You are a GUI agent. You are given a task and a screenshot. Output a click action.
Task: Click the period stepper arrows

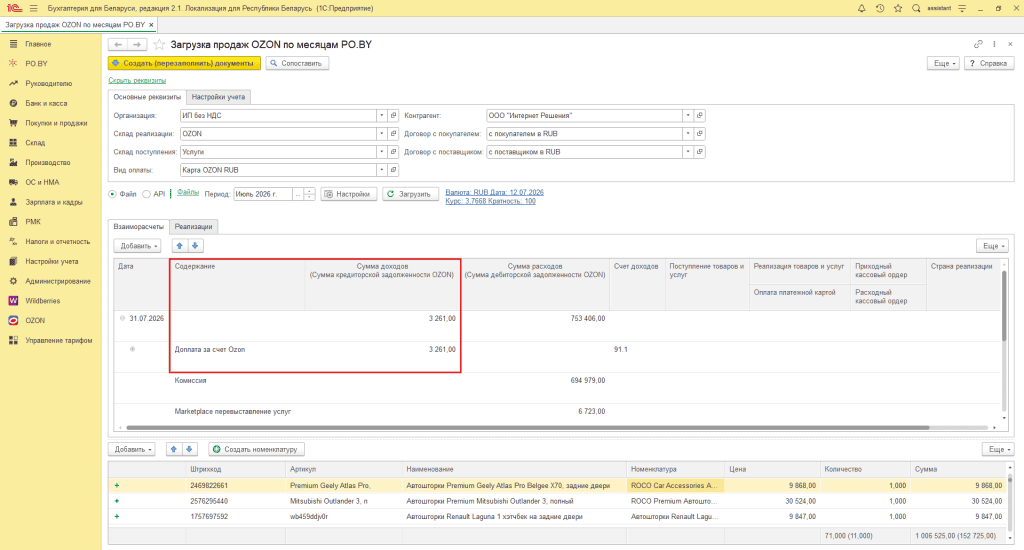[310, 194]
